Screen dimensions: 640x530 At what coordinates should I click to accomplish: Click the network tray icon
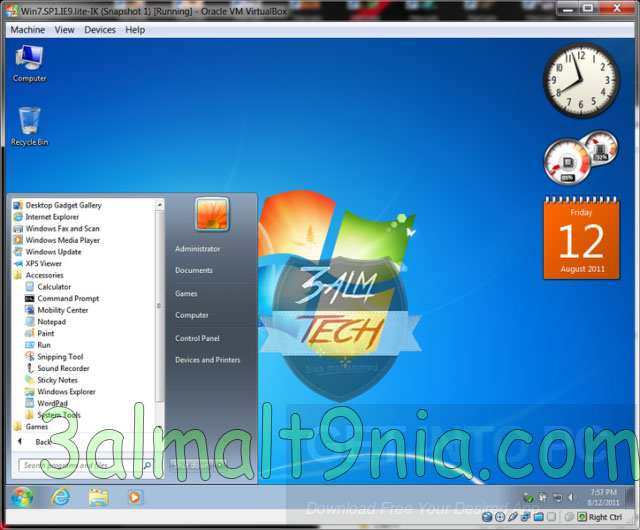(x=557, y=497)
